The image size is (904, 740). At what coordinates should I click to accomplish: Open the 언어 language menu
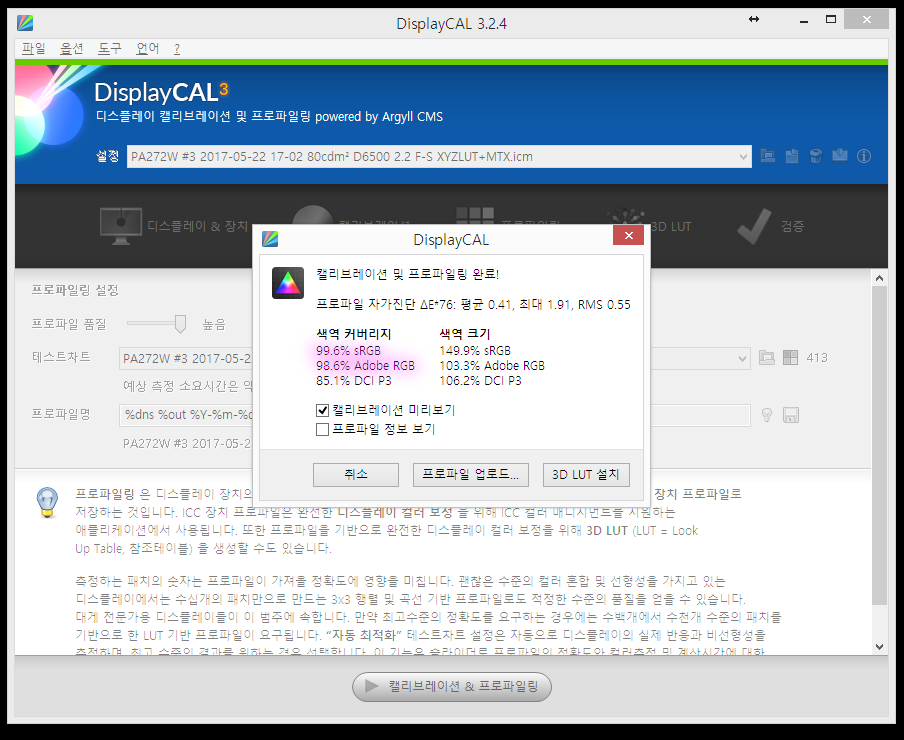[x=147, y=48]
